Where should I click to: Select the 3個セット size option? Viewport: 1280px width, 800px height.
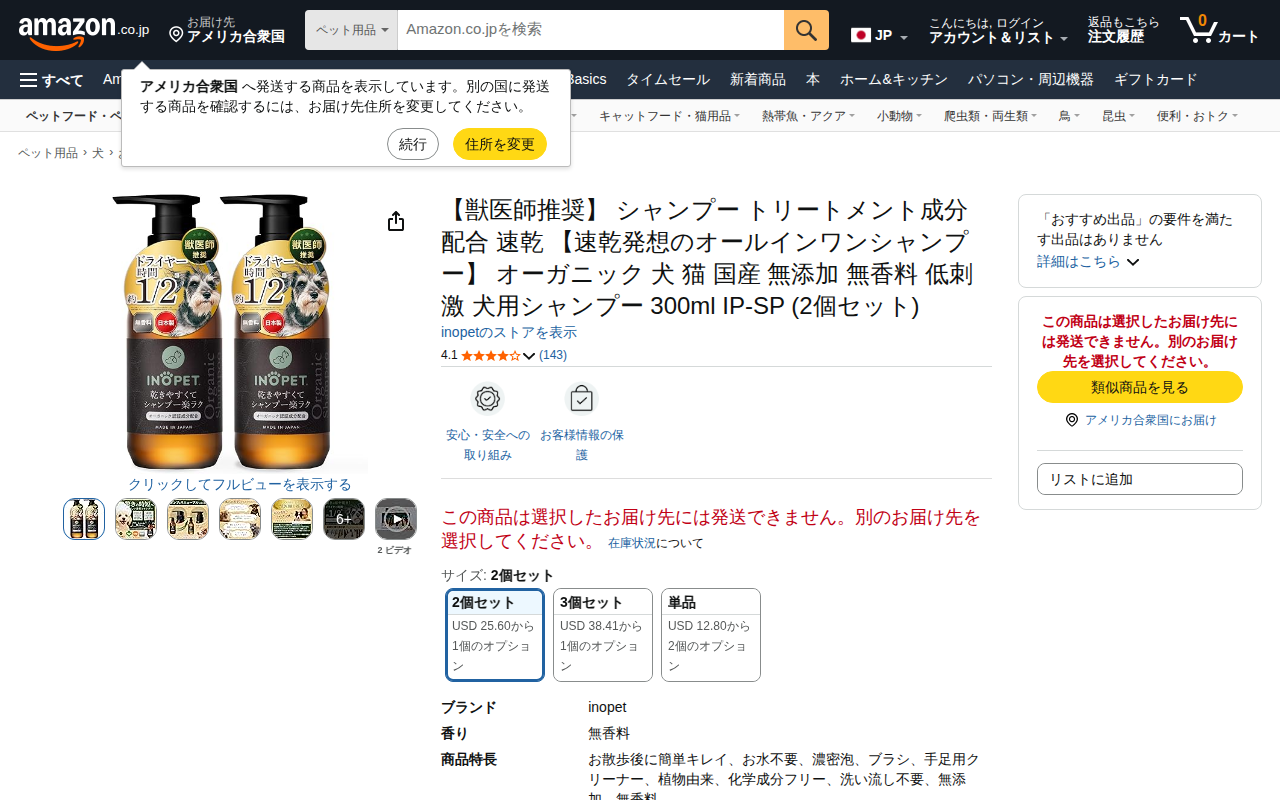click(603, 635)
